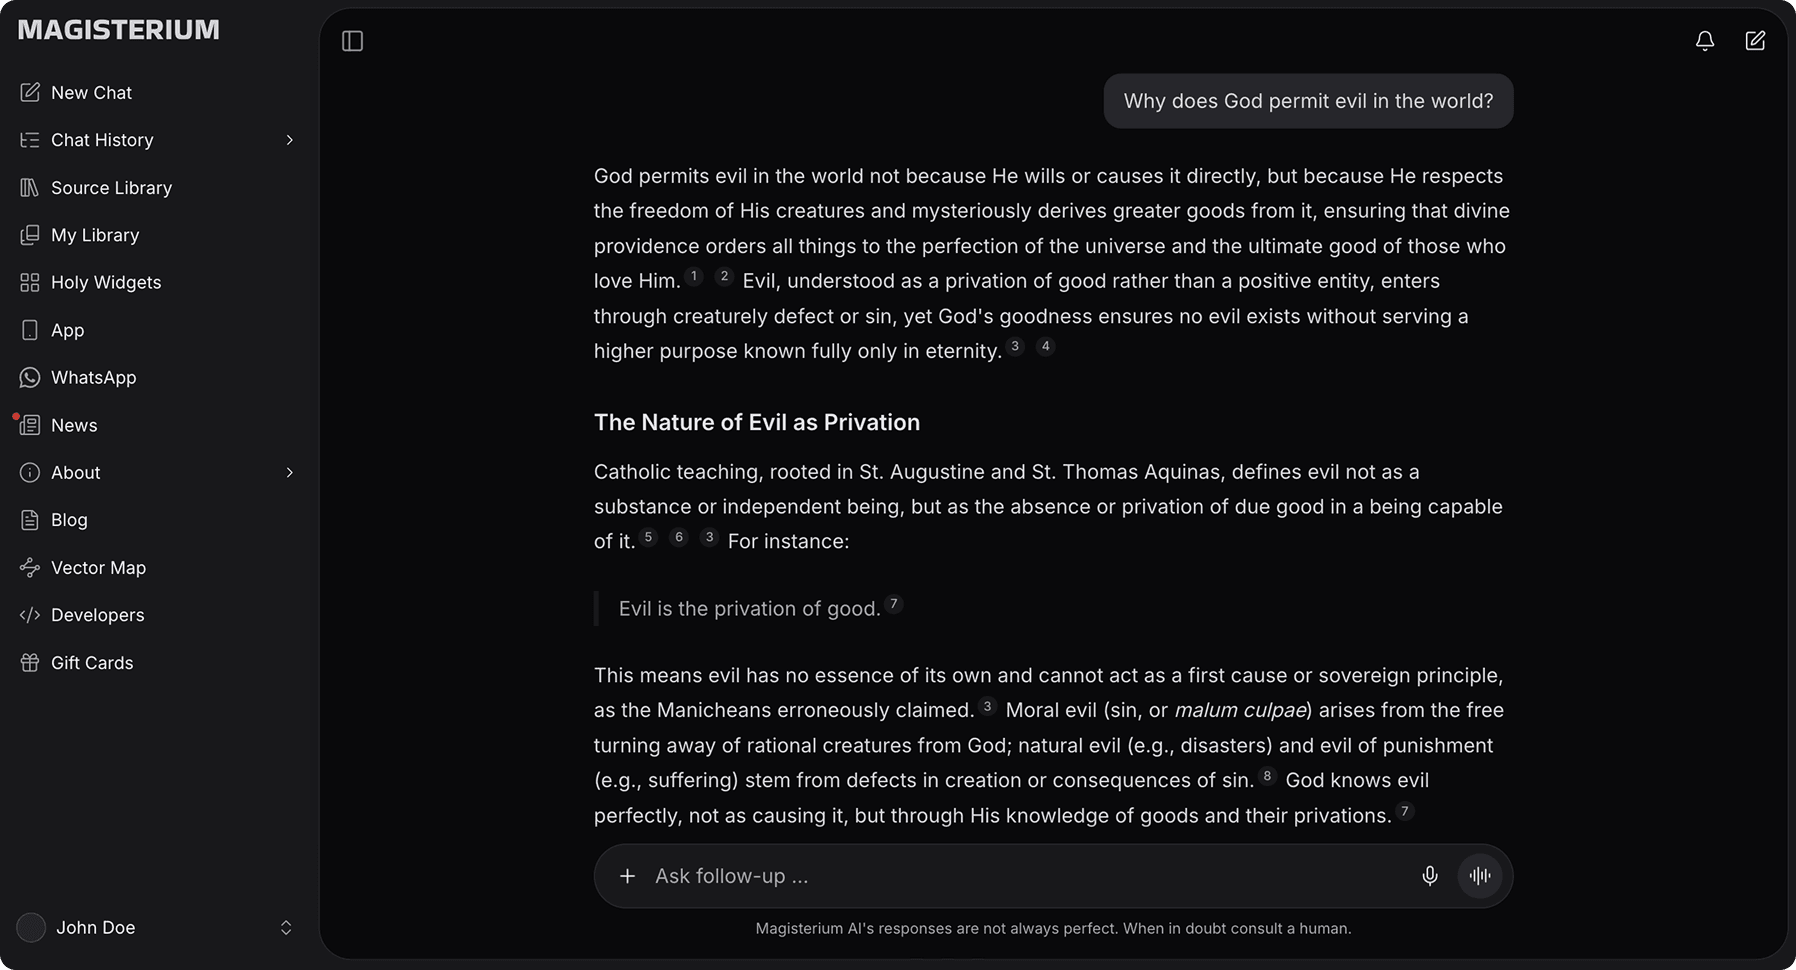Open citation 8 after 'consequences of sin'
Viewport: 1796px width, 970px height.
(1267, 776)
